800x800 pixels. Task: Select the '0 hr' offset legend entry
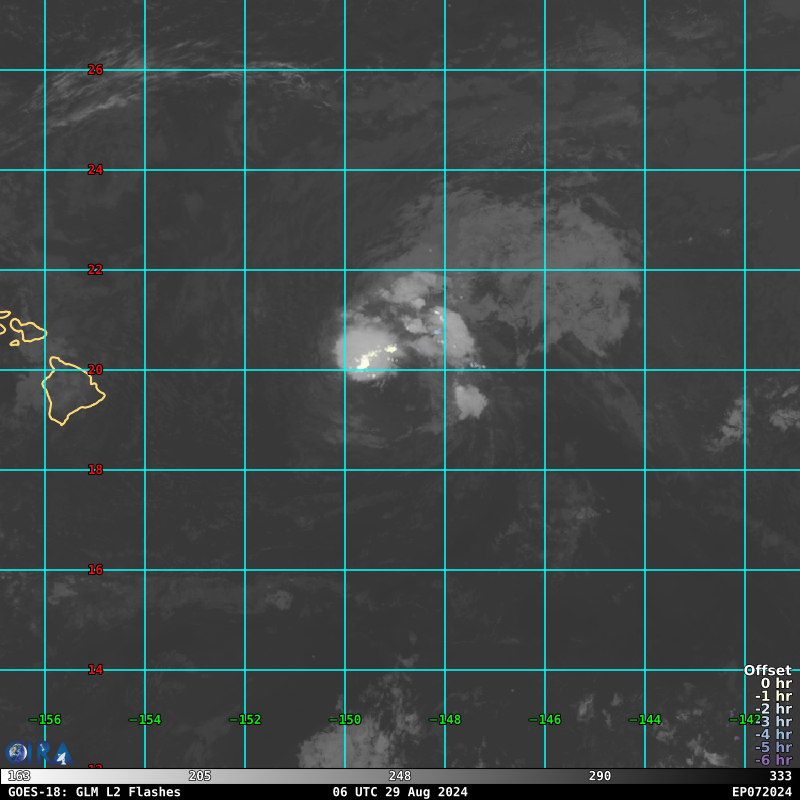(777, 683)
